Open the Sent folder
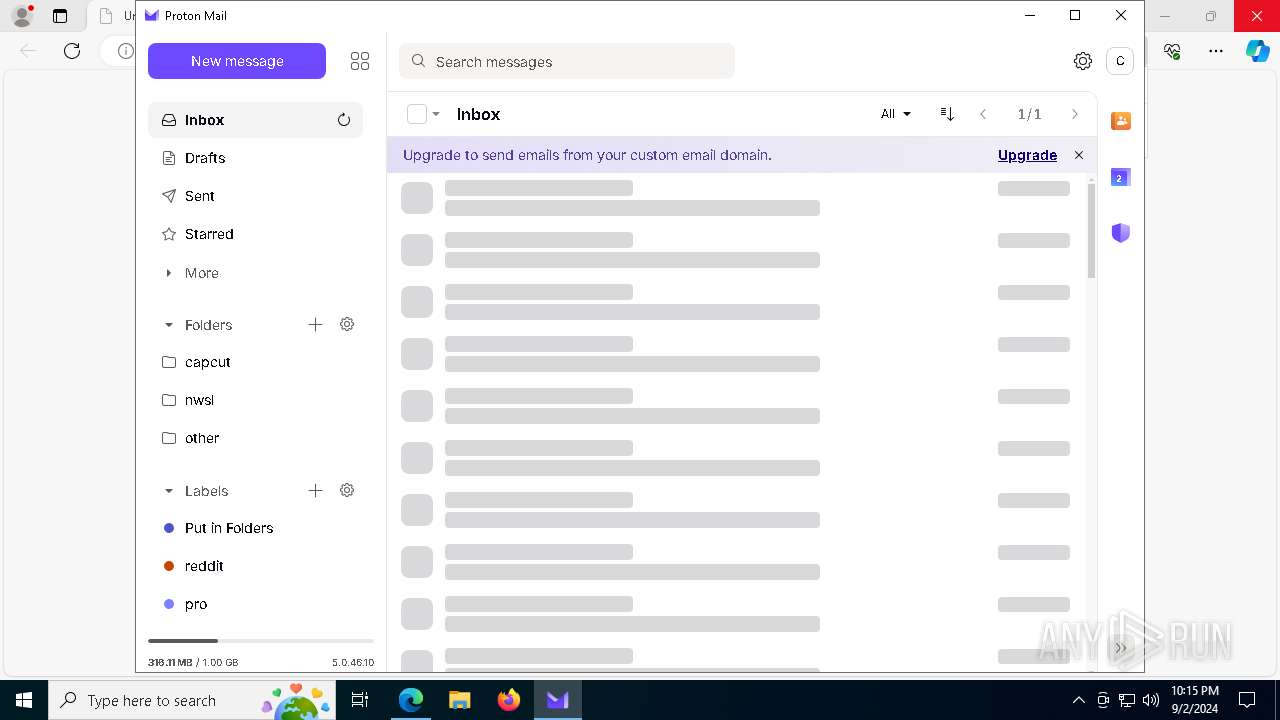Viewport: 1280px width, 720px height. tap(255, 196)
